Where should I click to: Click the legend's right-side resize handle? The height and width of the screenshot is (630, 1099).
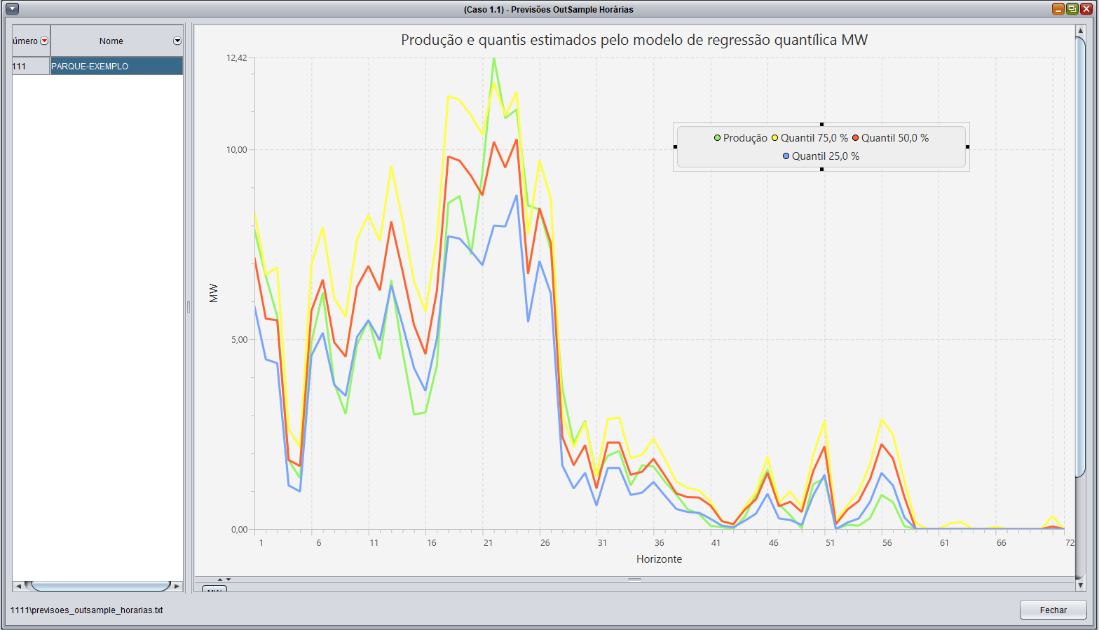pos(968,147)
